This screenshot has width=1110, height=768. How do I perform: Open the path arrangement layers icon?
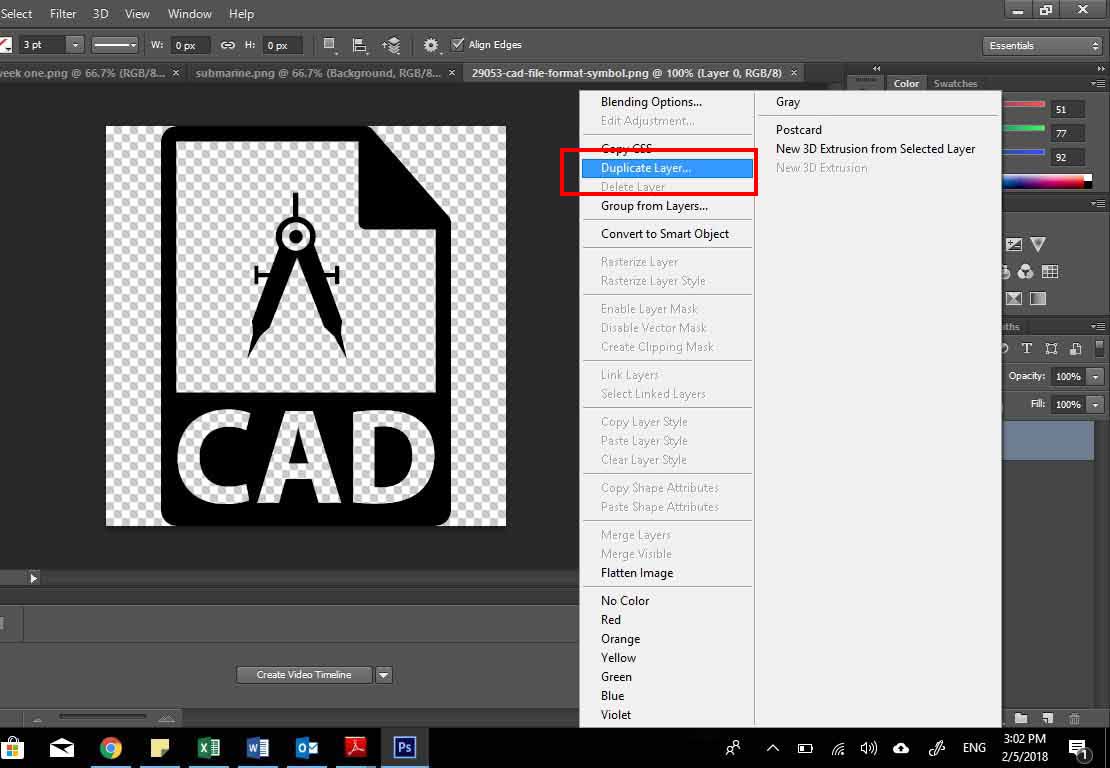pyautogui.click(x=391, y=45)
